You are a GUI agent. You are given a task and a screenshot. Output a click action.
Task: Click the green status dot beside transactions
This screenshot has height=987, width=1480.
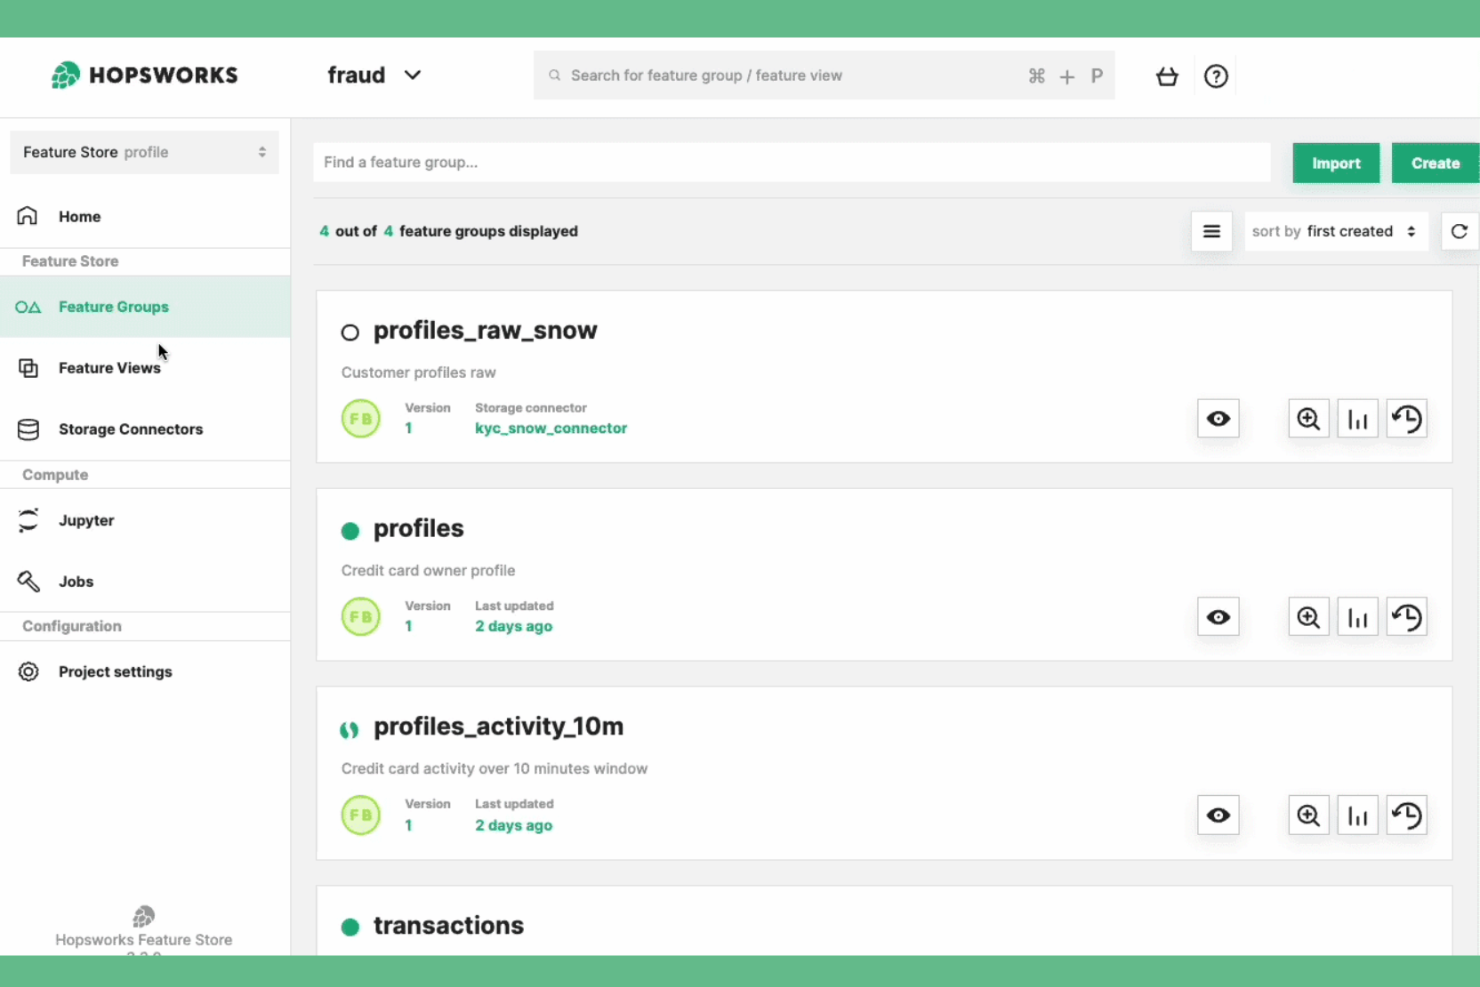tap(350, 927)
